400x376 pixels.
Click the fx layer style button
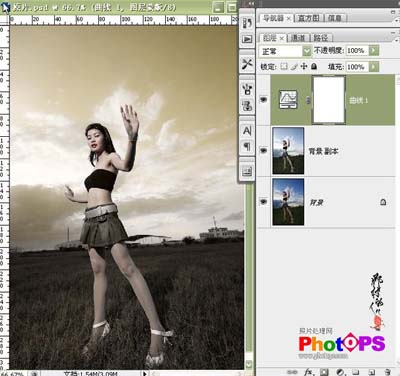[309, 372]
